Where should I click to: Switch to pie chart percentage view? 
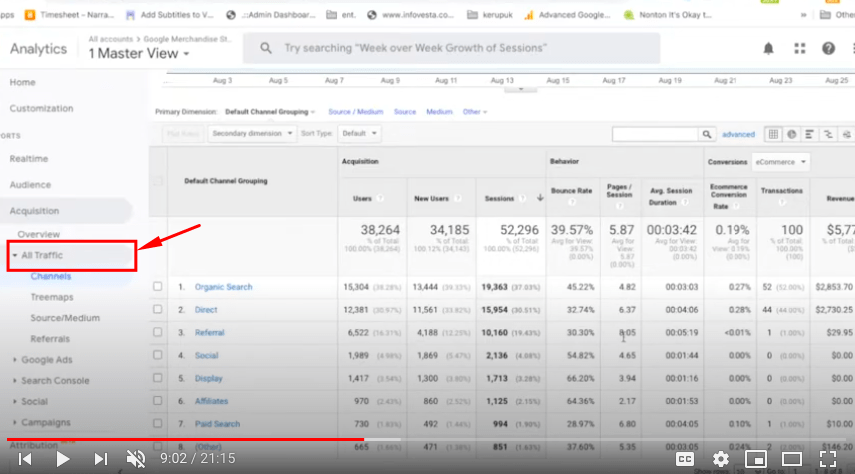pos(791,133)
